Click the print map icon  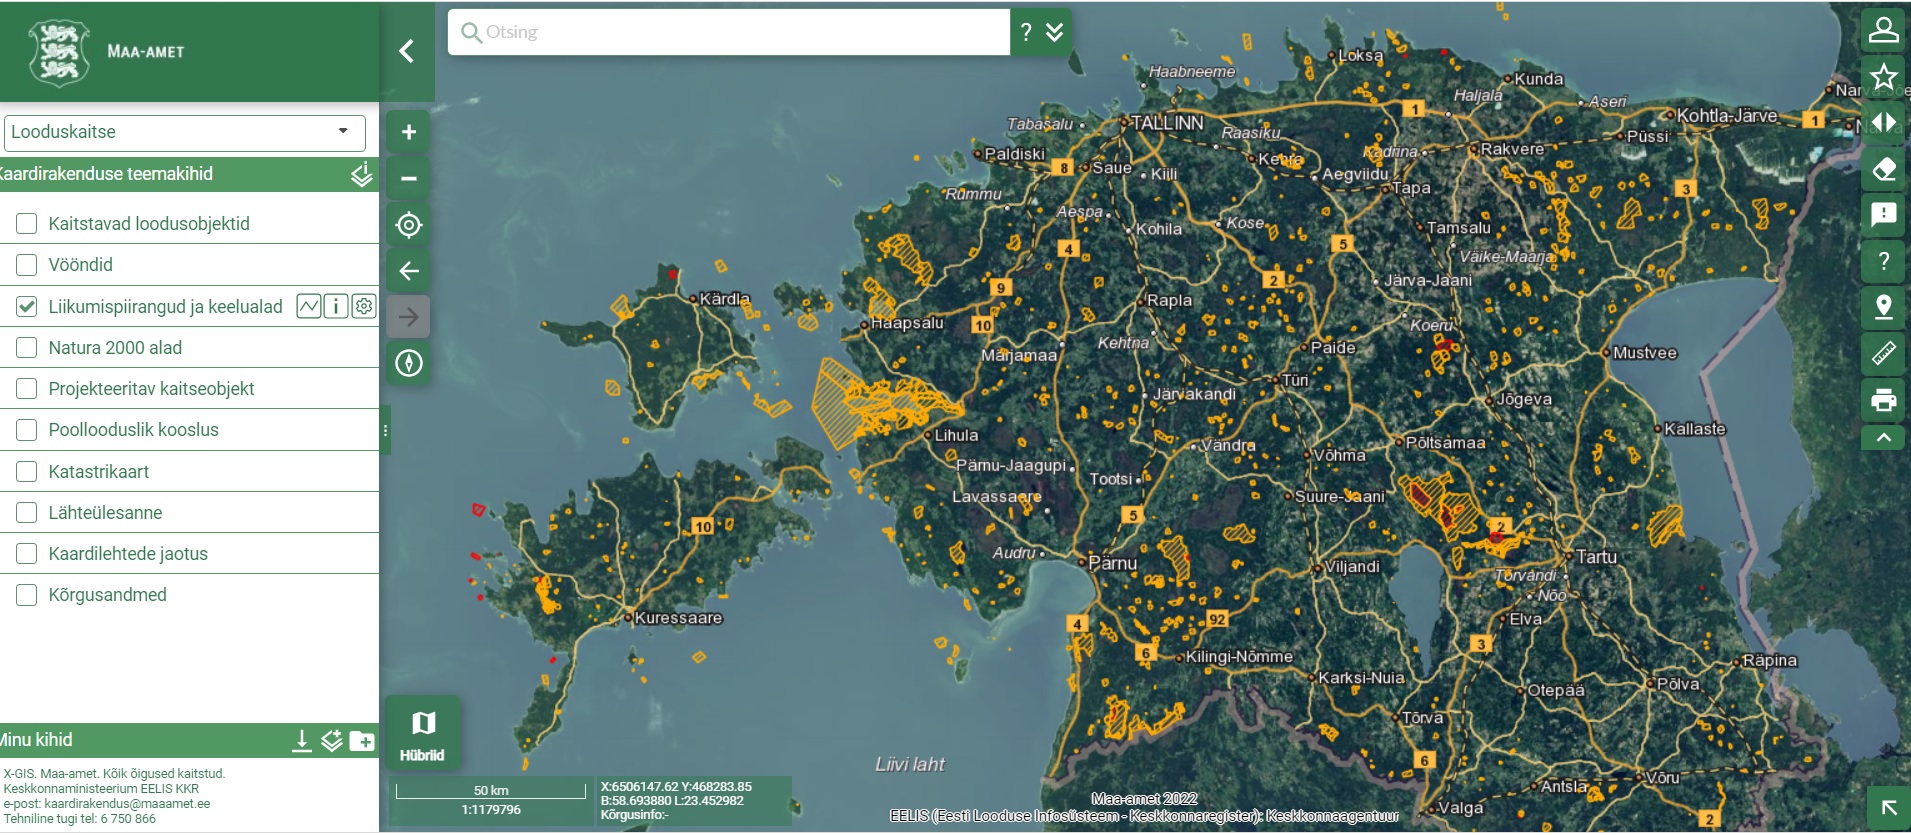tap(1883, 400)
